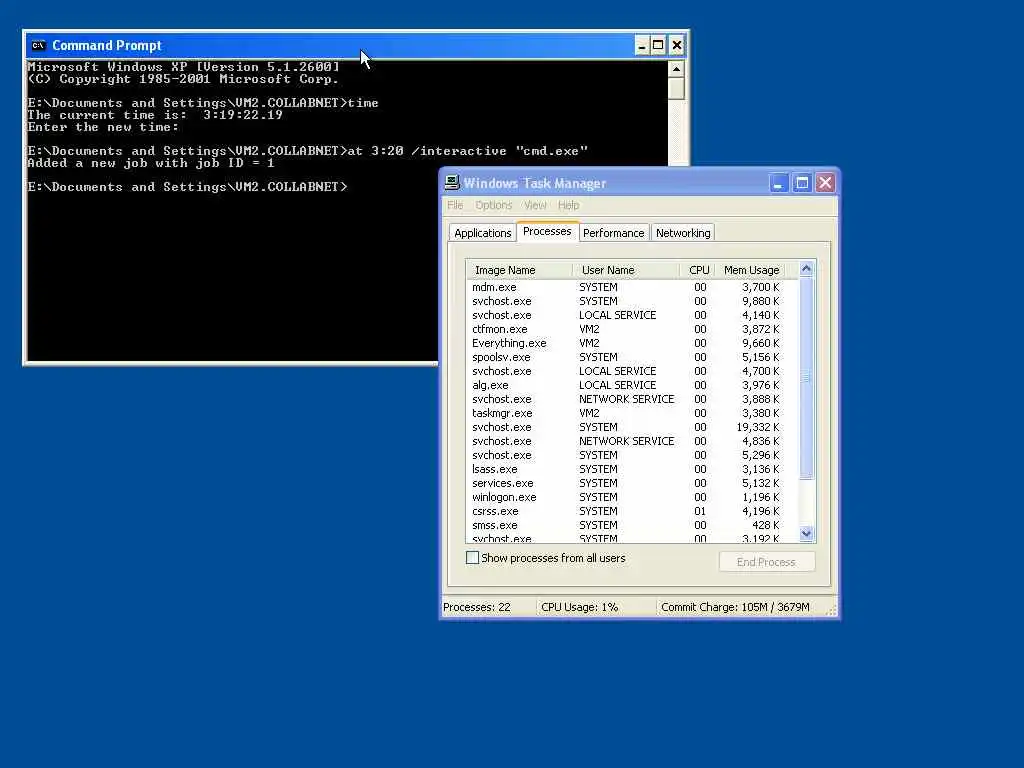Click the current time output line
Image resolution: width=1024 pixels, height=768 pixels.
tap(155, 115)
